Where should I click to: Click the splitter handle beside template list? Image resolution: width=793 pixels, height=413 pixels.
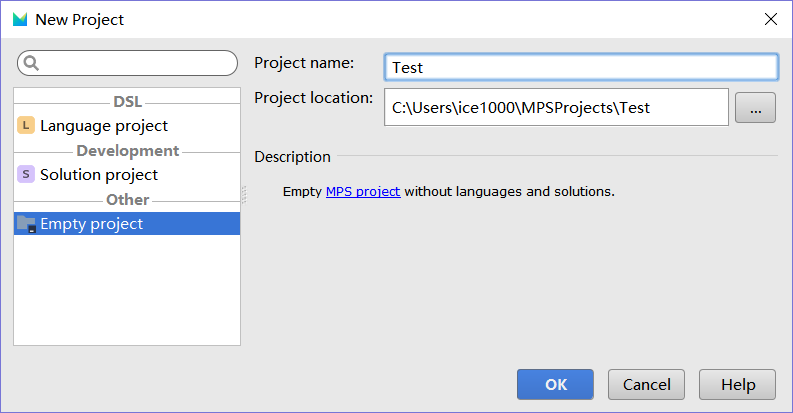[x=244, y=195]
